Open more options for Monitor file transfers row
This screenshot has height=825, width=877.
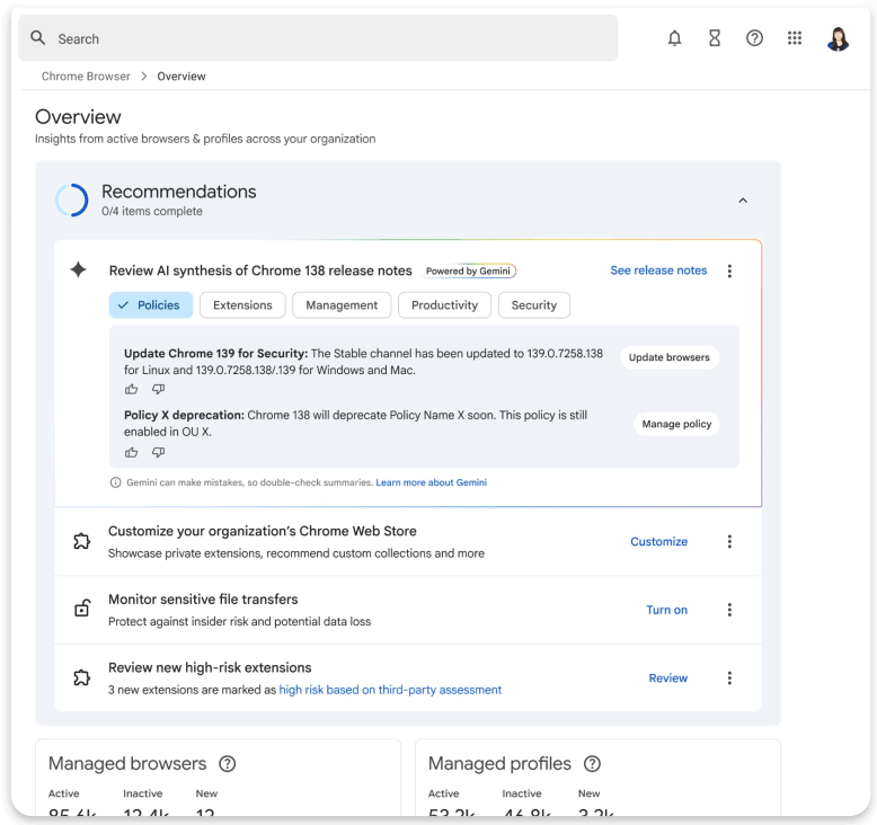[729, 610]
